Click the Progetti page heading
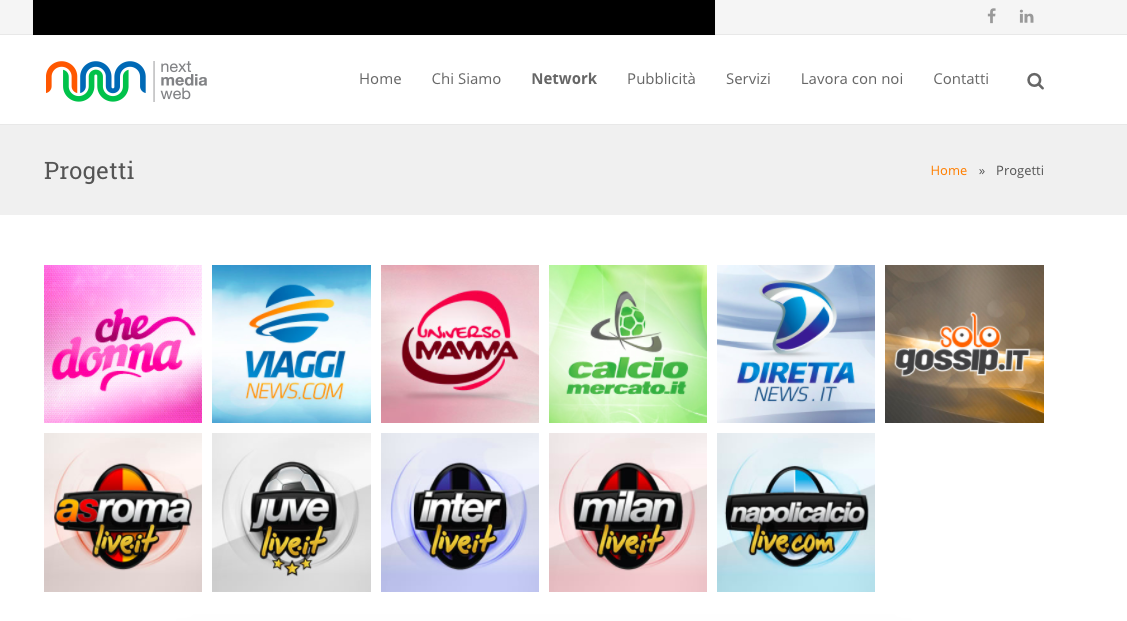The width and height of the screenshot is (1127, 621). [x=89, y=171]
